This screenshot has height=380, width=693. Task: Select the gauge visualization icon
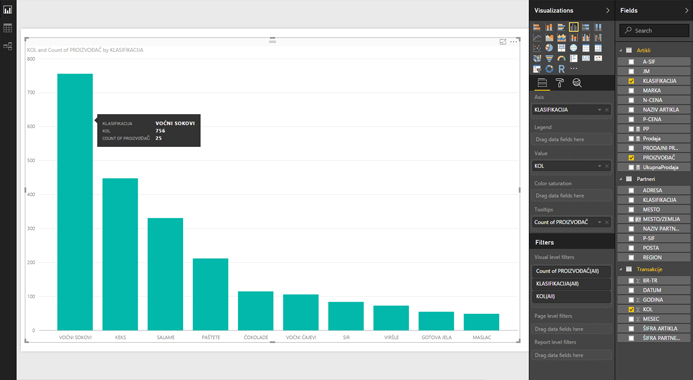561,58
